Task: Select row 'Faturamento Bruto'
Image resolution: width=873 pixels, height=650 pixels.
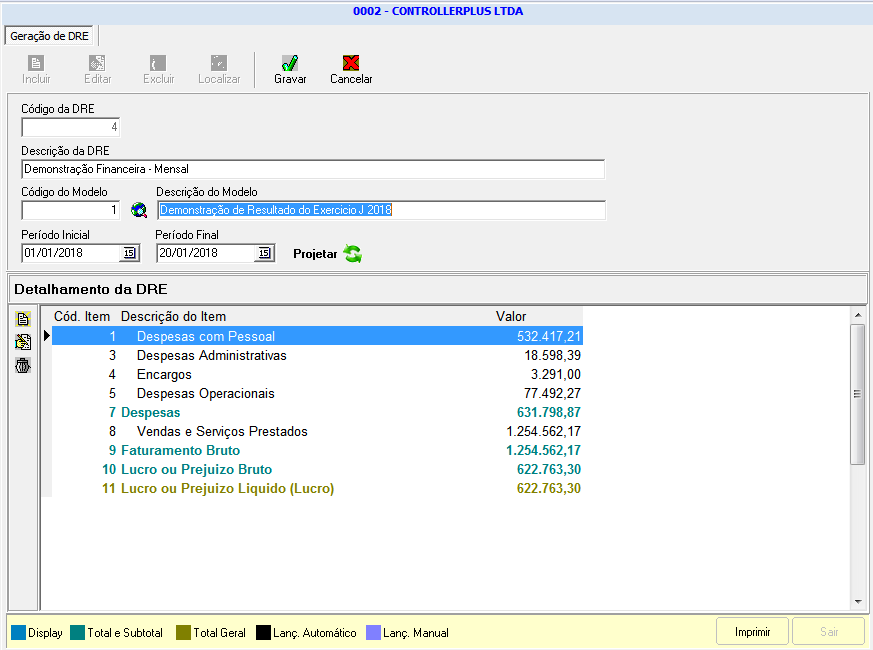Action: coord(317,450)
